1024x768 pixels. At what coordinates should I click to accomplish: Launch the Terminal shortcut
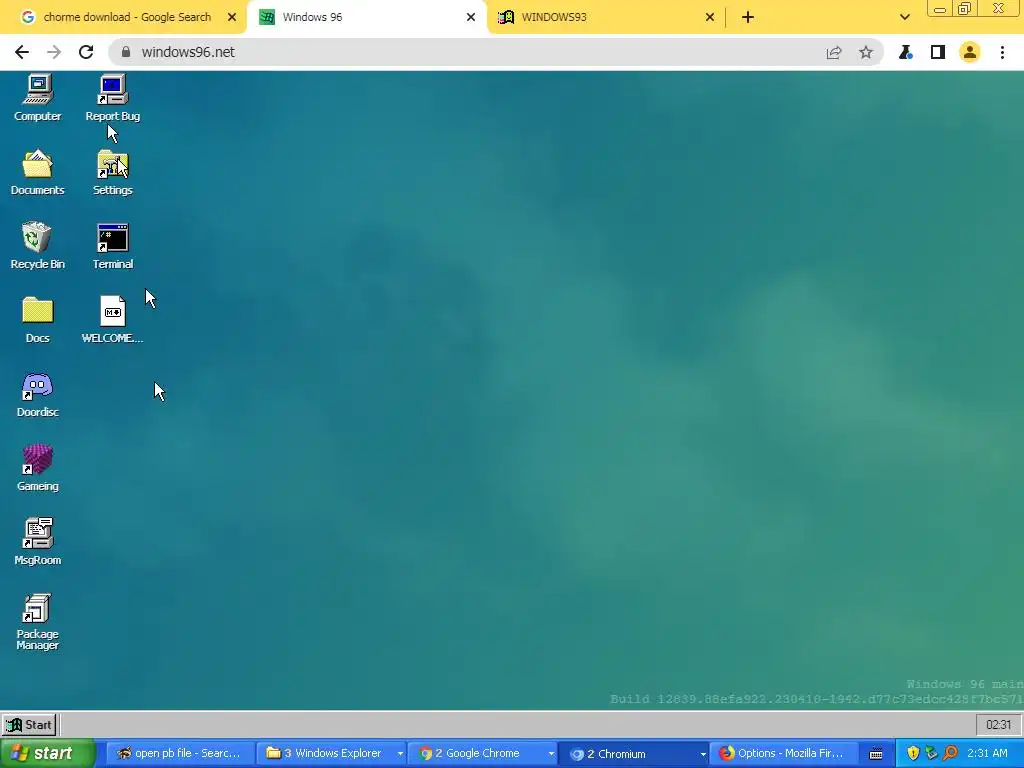tap(112, 246)
